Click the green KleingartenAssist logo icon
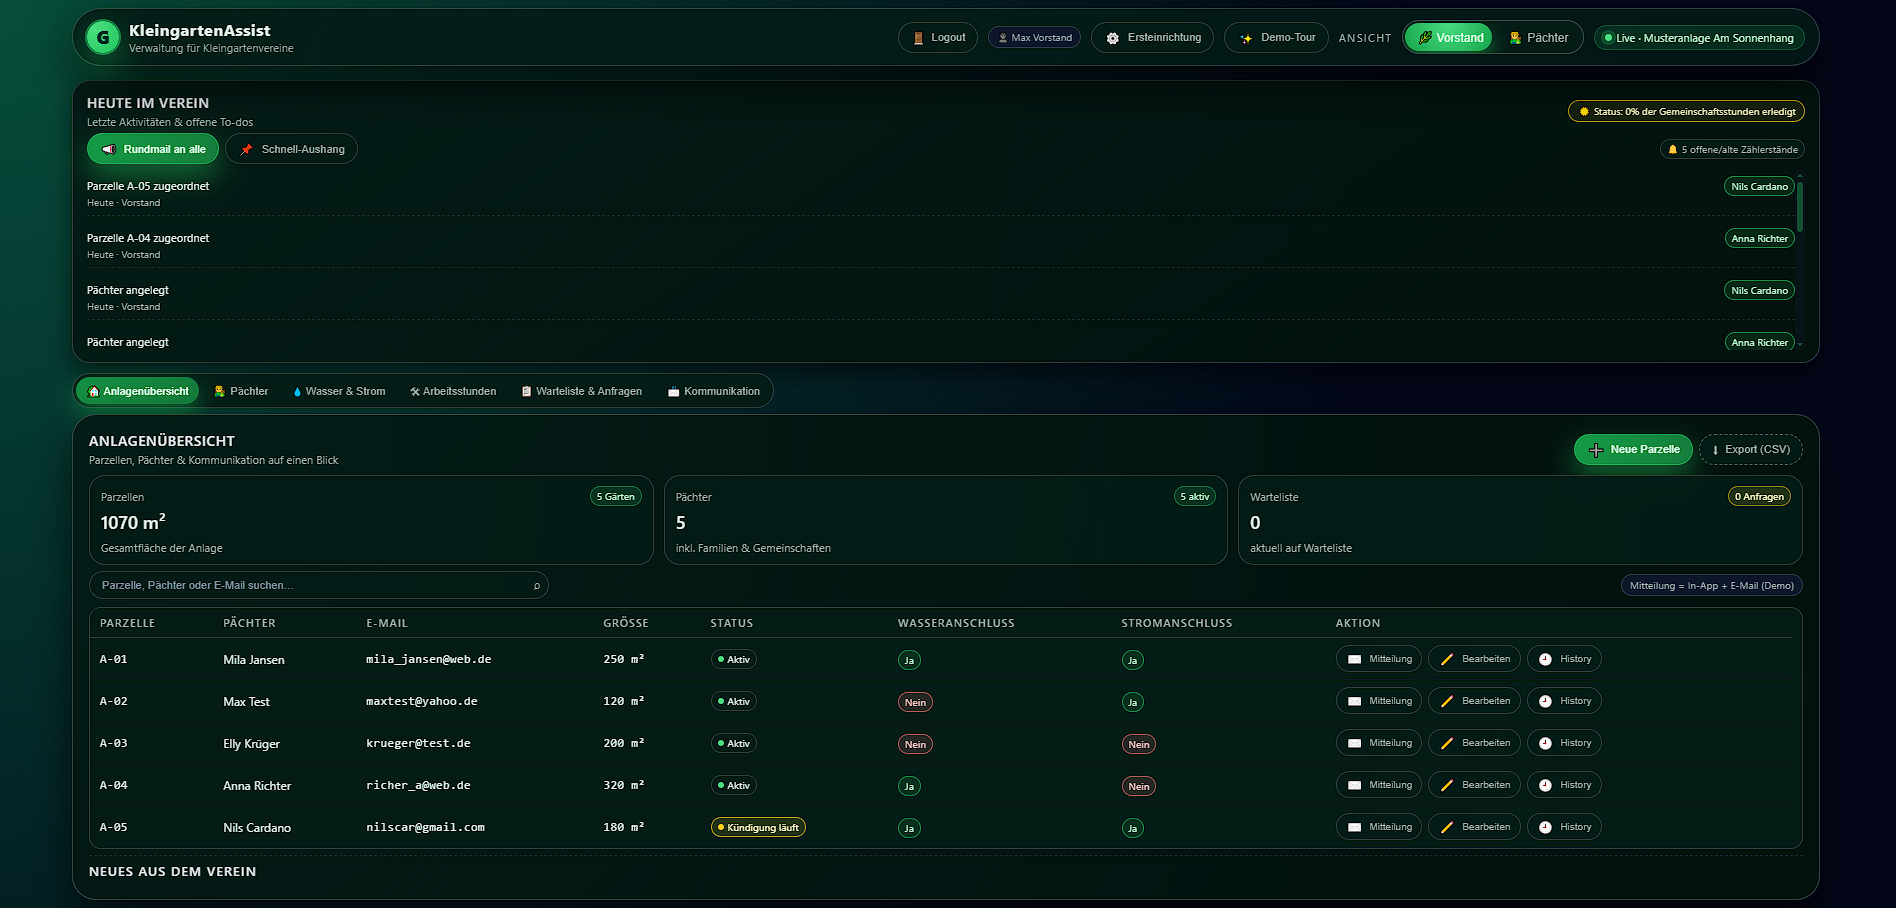Image resolution: width=1896 pixels, height=908 pixels. (103, 38)
